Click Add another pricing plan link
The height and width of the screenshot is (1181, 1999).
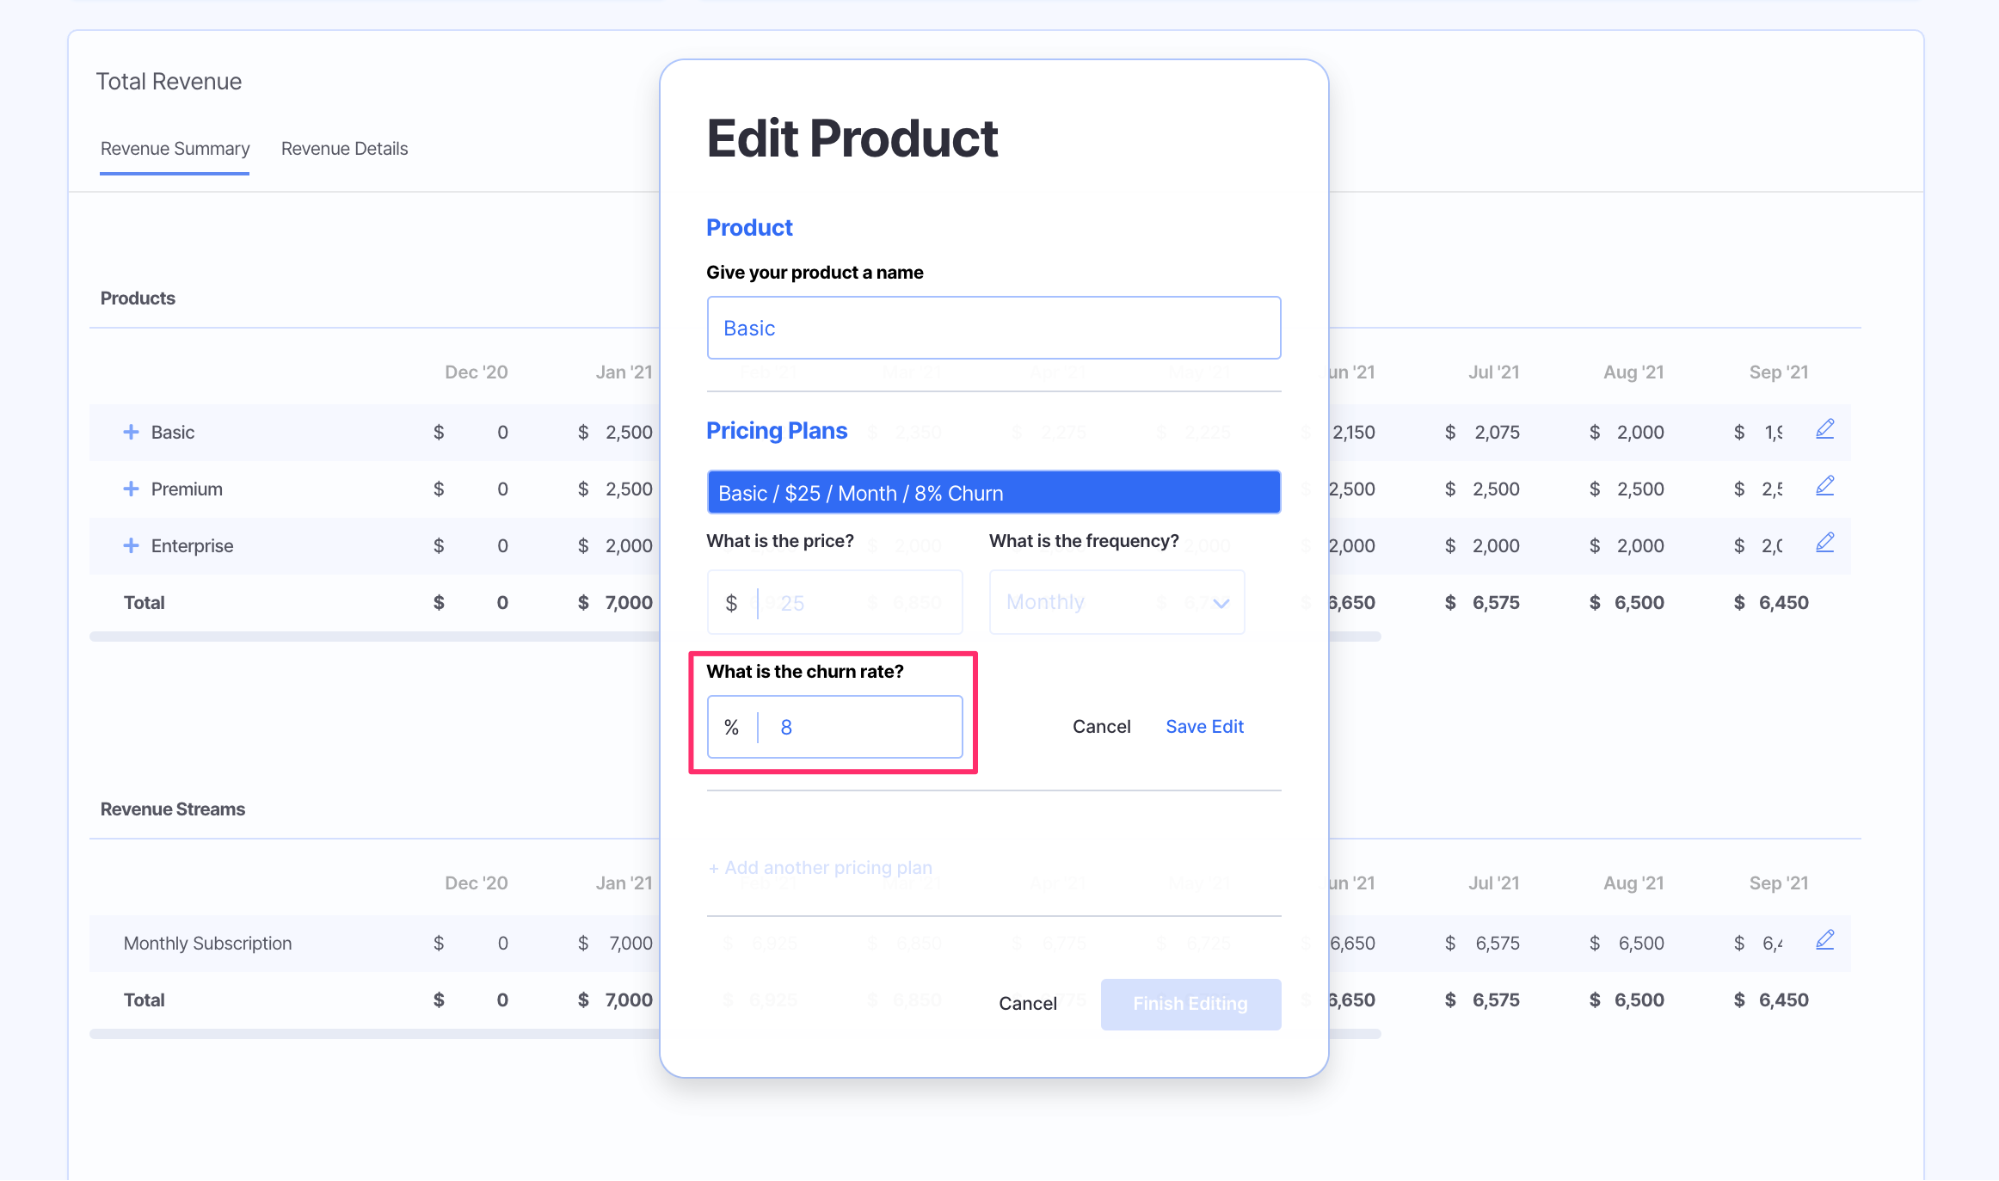coord(820,867)
